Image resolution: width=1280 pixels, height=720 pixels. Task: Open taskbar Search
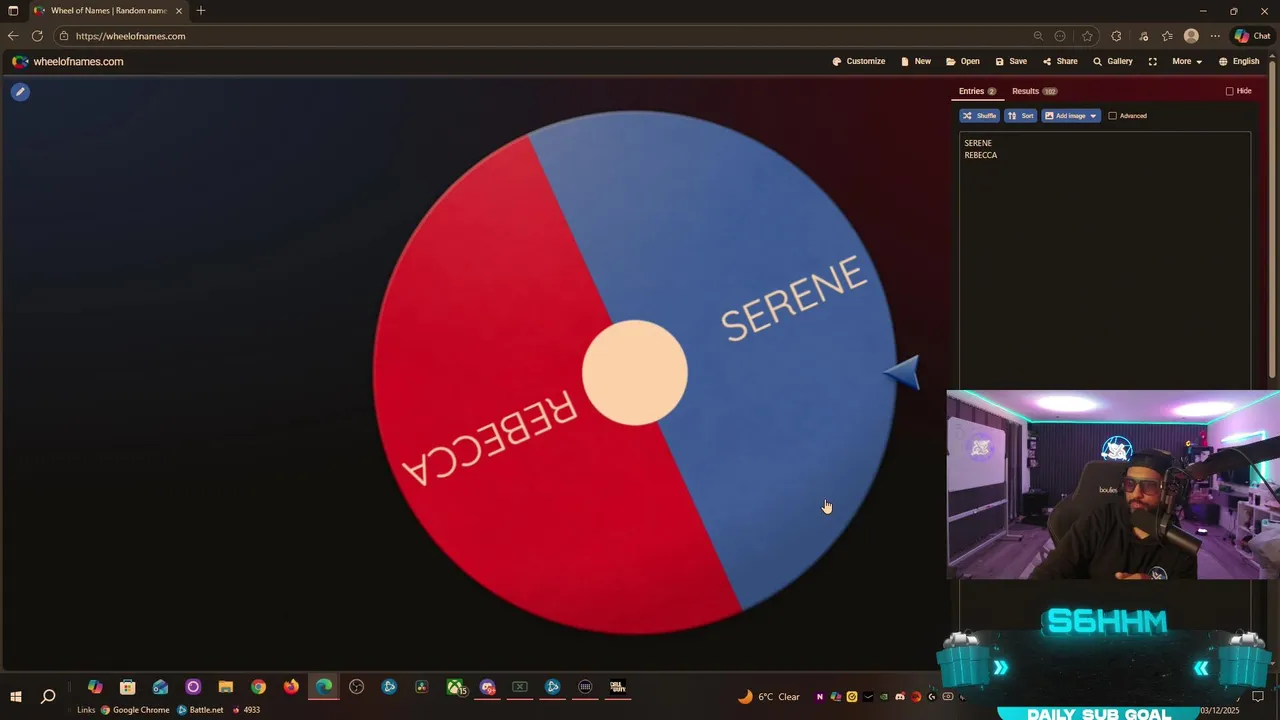coord(48,696)
